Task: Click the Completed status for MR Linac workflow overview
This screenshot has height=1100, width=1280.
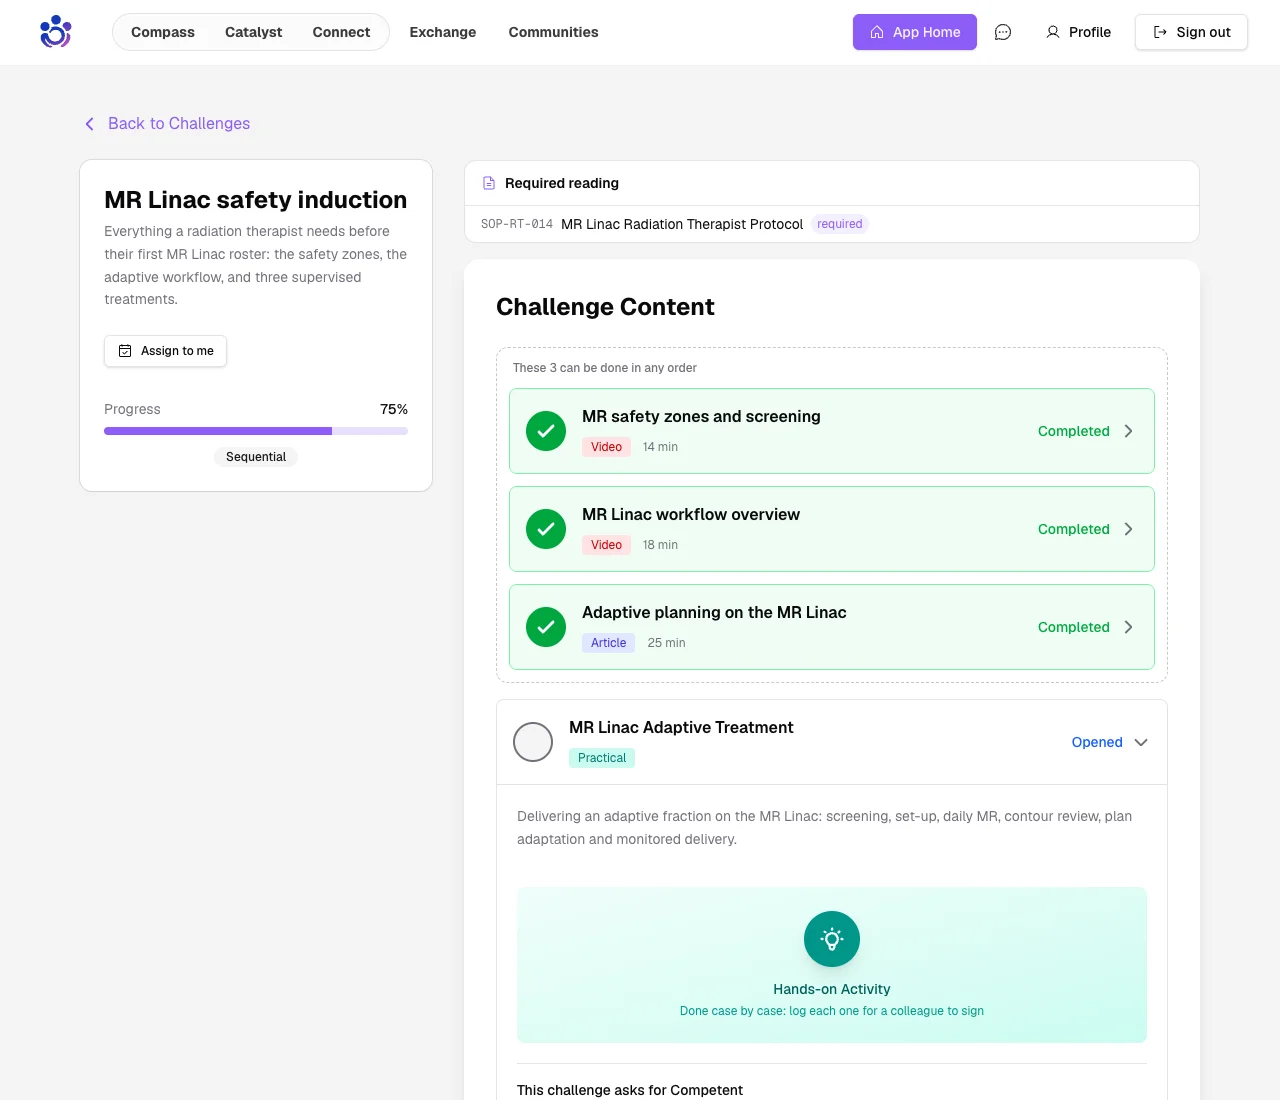Action: 1074,529
